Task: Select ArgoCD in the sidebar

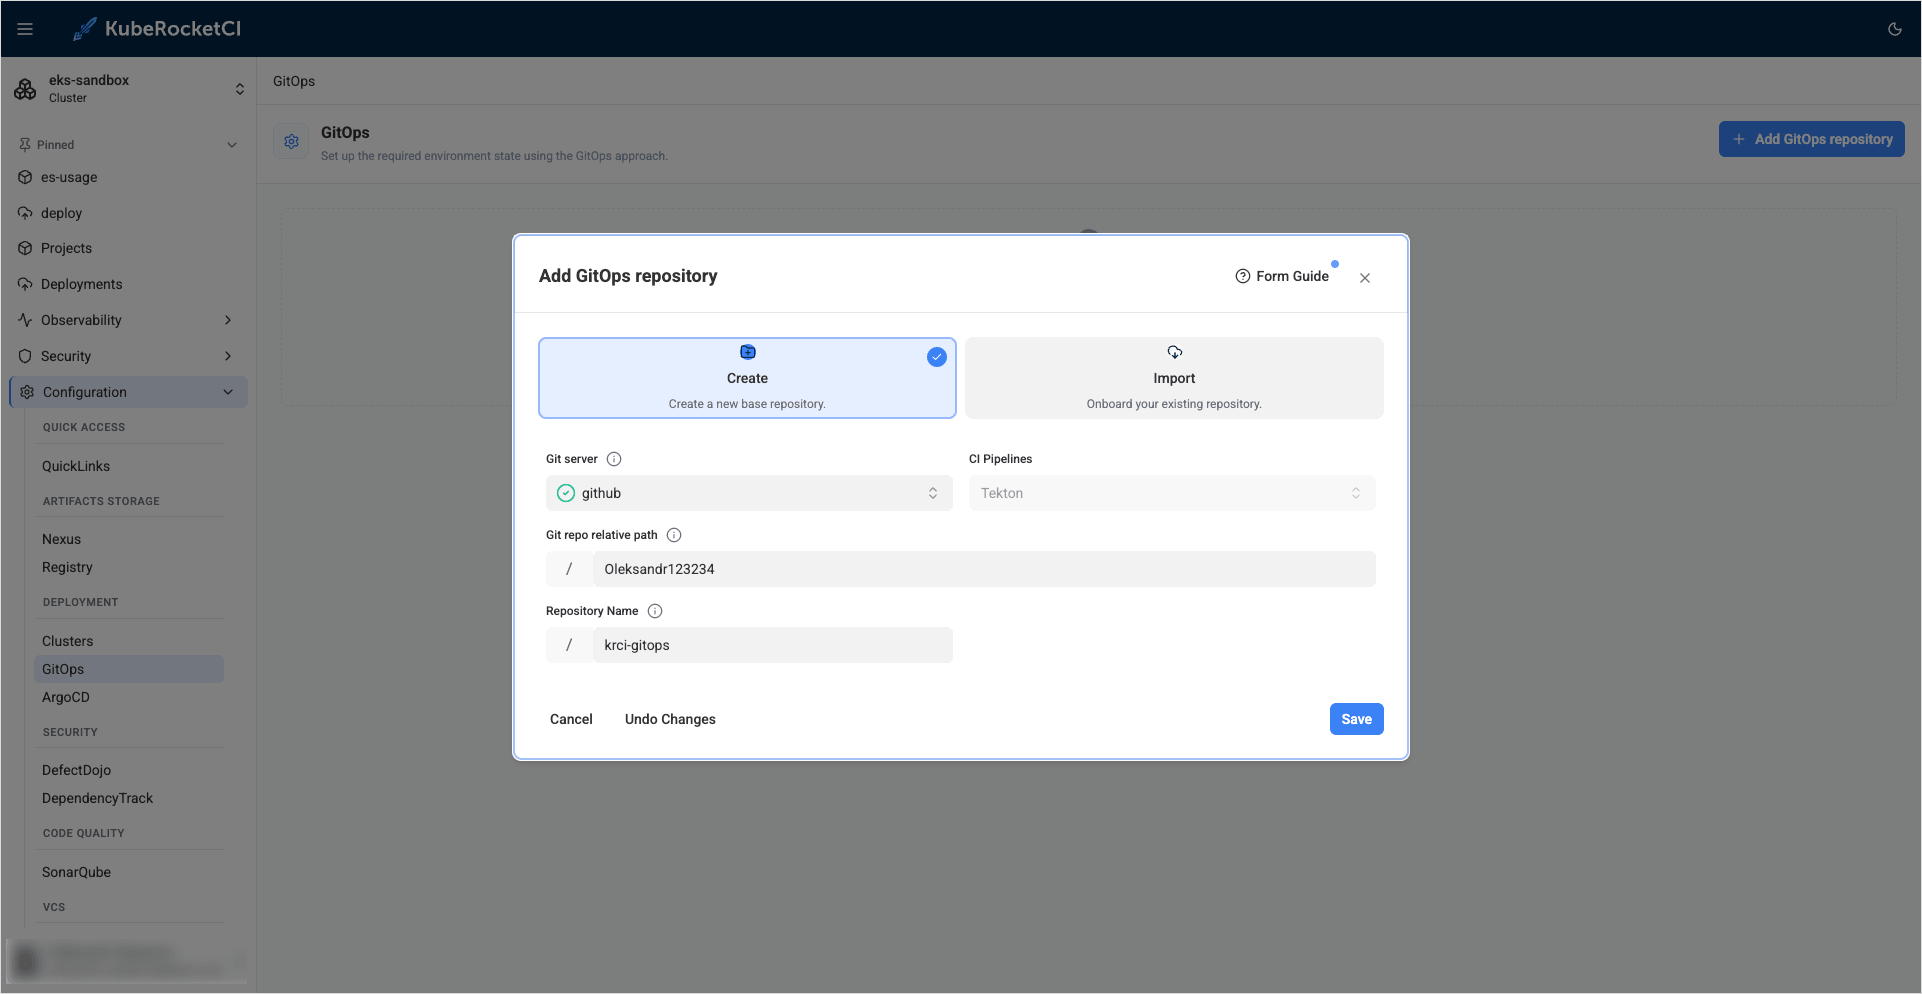Action: (66, 697)
